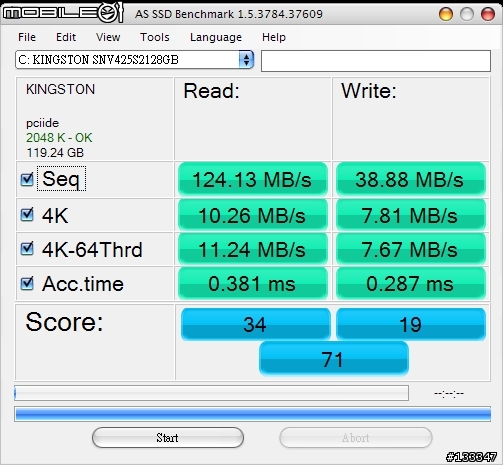Click the Mobile01 logo in title bar
This screenshot has width=503, height=465.
(x=63, y=13)
